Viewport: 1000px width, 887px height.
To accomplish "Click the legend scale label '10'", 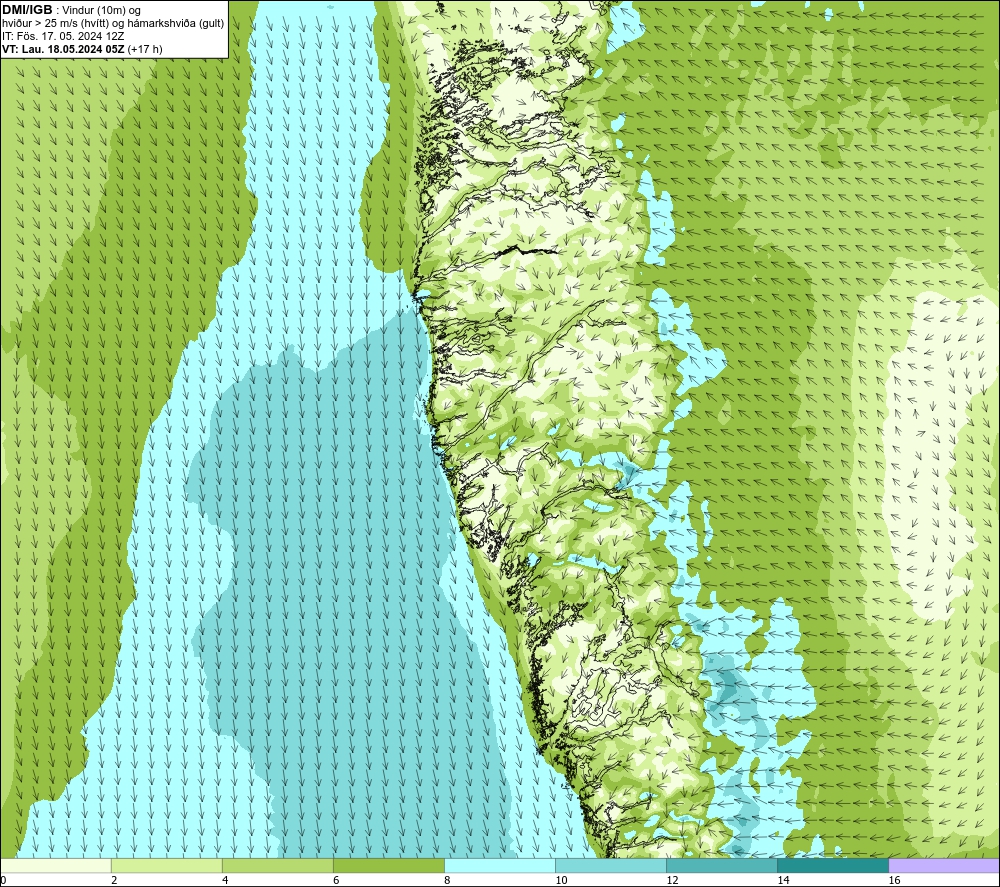I will (561, 880).
